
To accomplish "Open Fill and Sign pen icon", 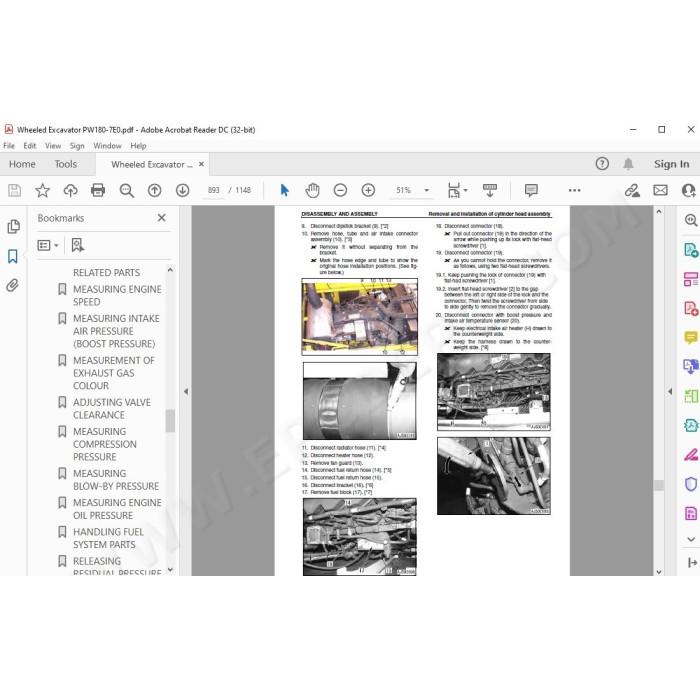I will click(x=632, y=191).
